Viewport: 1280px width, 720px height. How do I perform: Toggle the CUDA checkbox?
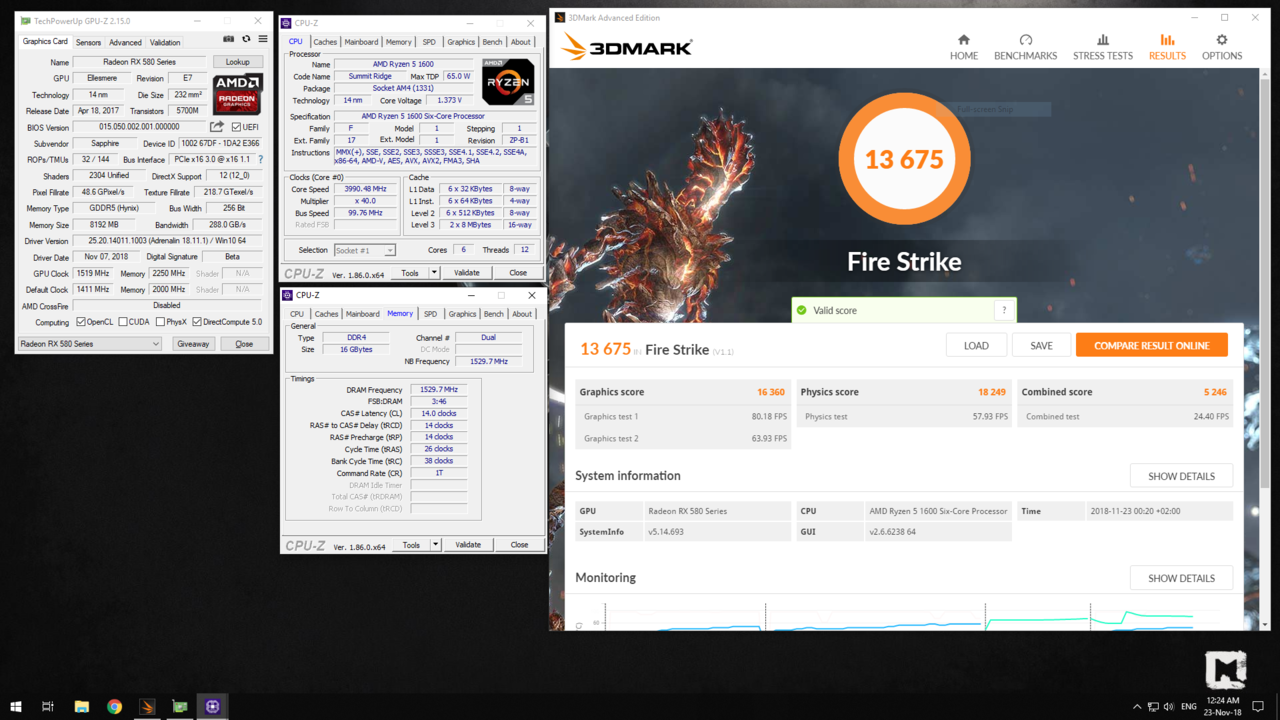(122, 322)
